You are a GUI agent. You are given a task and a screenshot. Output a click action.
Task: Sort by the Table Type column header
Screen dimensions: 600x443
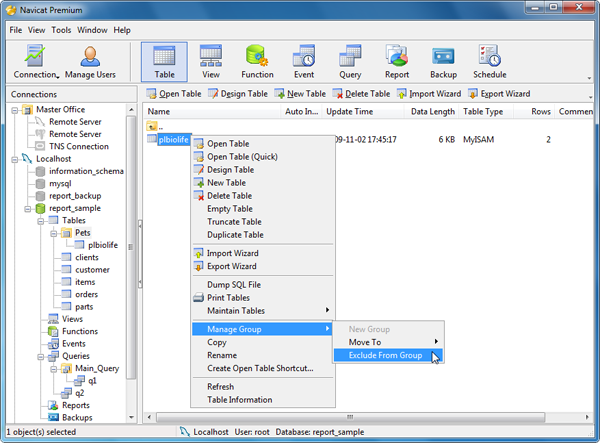pyautogui.click(x=486, y=112)
